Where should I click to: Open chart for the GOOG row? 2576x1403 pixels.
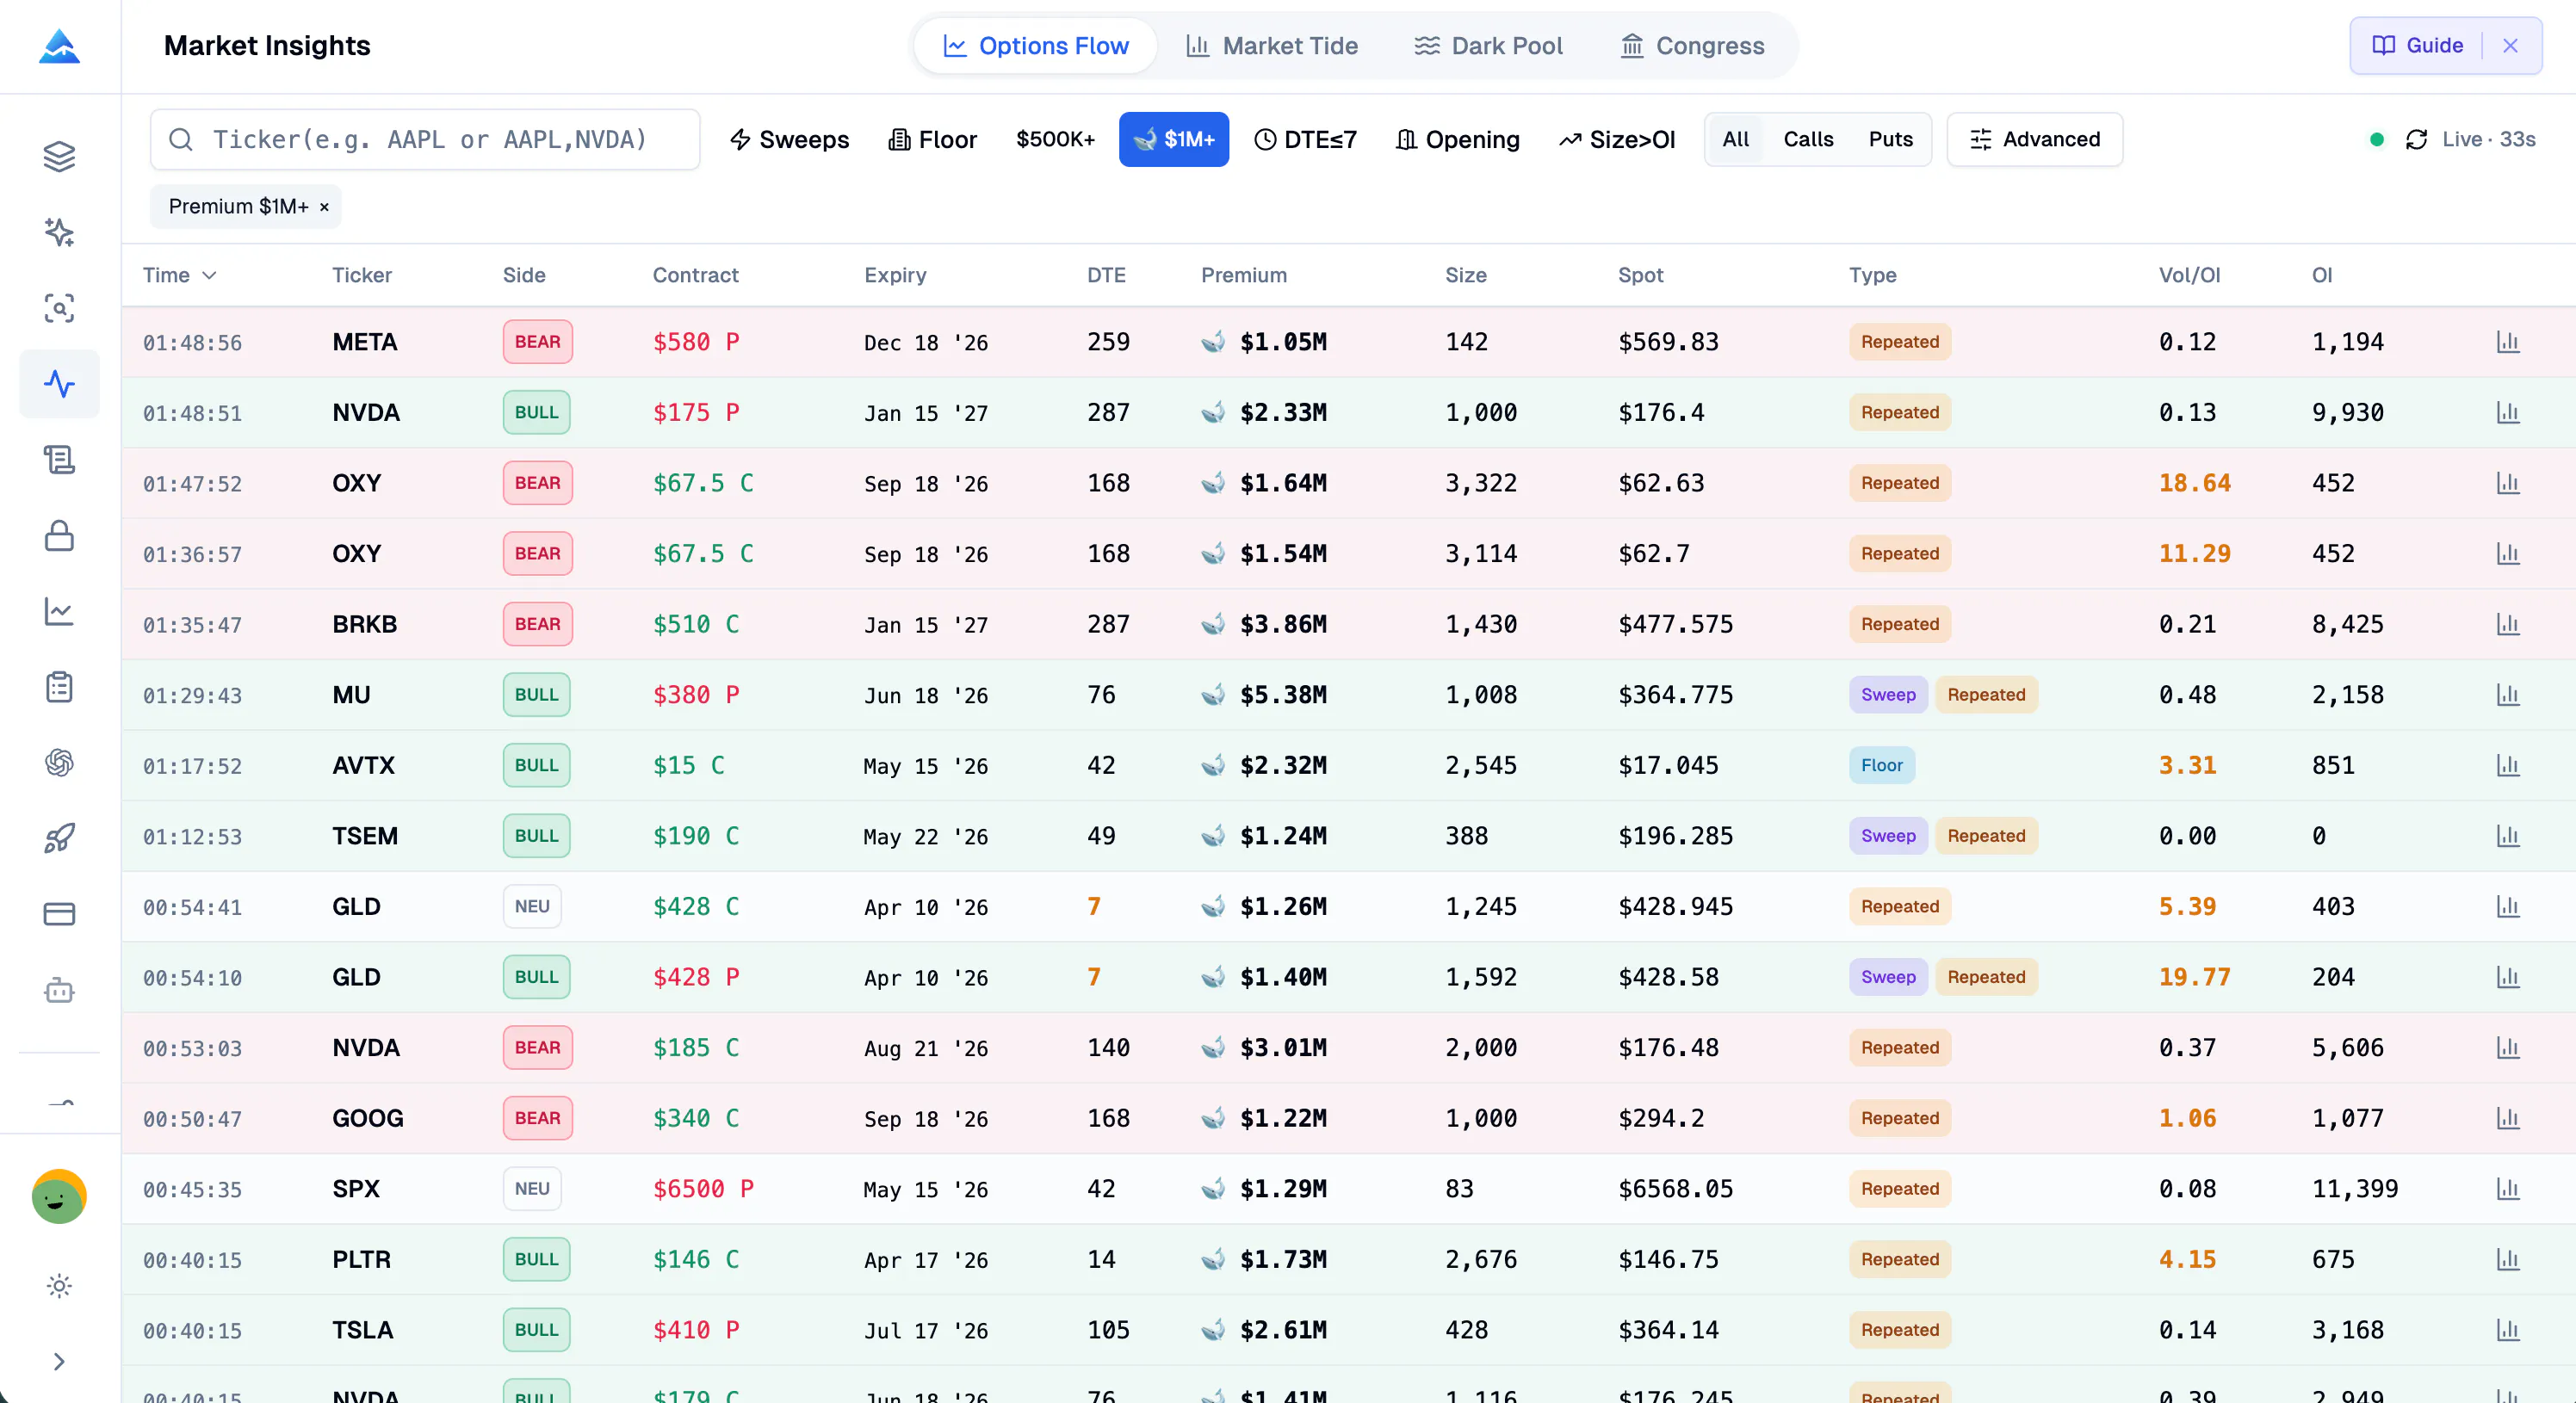[2507, 1118]
